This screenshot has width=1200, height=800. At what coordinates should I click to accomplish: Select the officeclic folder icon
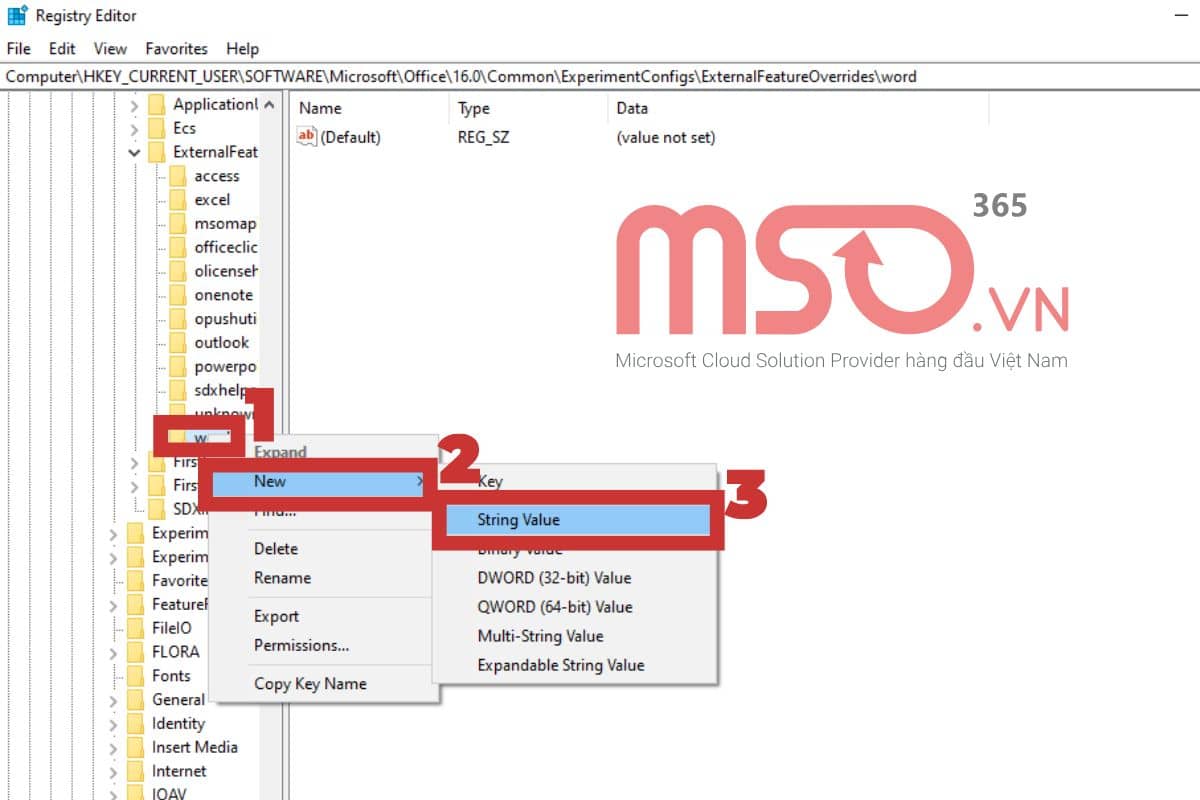coord(177,247)
